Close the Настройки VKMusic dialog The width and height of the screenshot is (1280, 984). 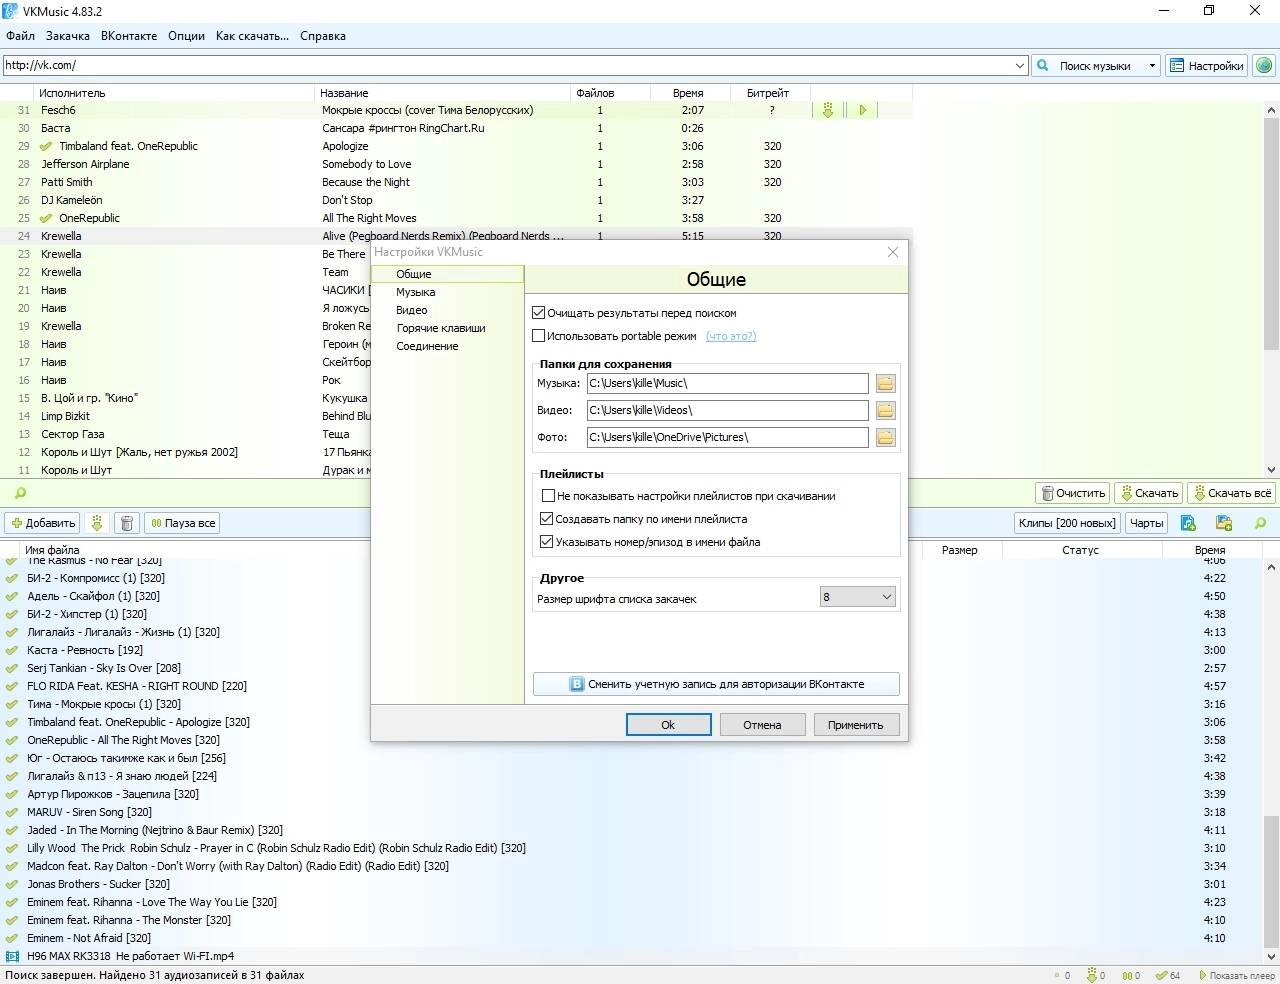tap(893, 252)
